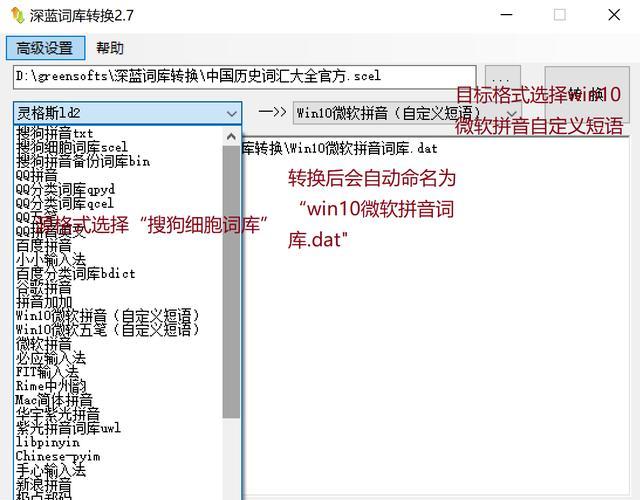The height and width of the screenshot is (500, 640).
Task: Click the browse "..." button
Action: (502, 78)
